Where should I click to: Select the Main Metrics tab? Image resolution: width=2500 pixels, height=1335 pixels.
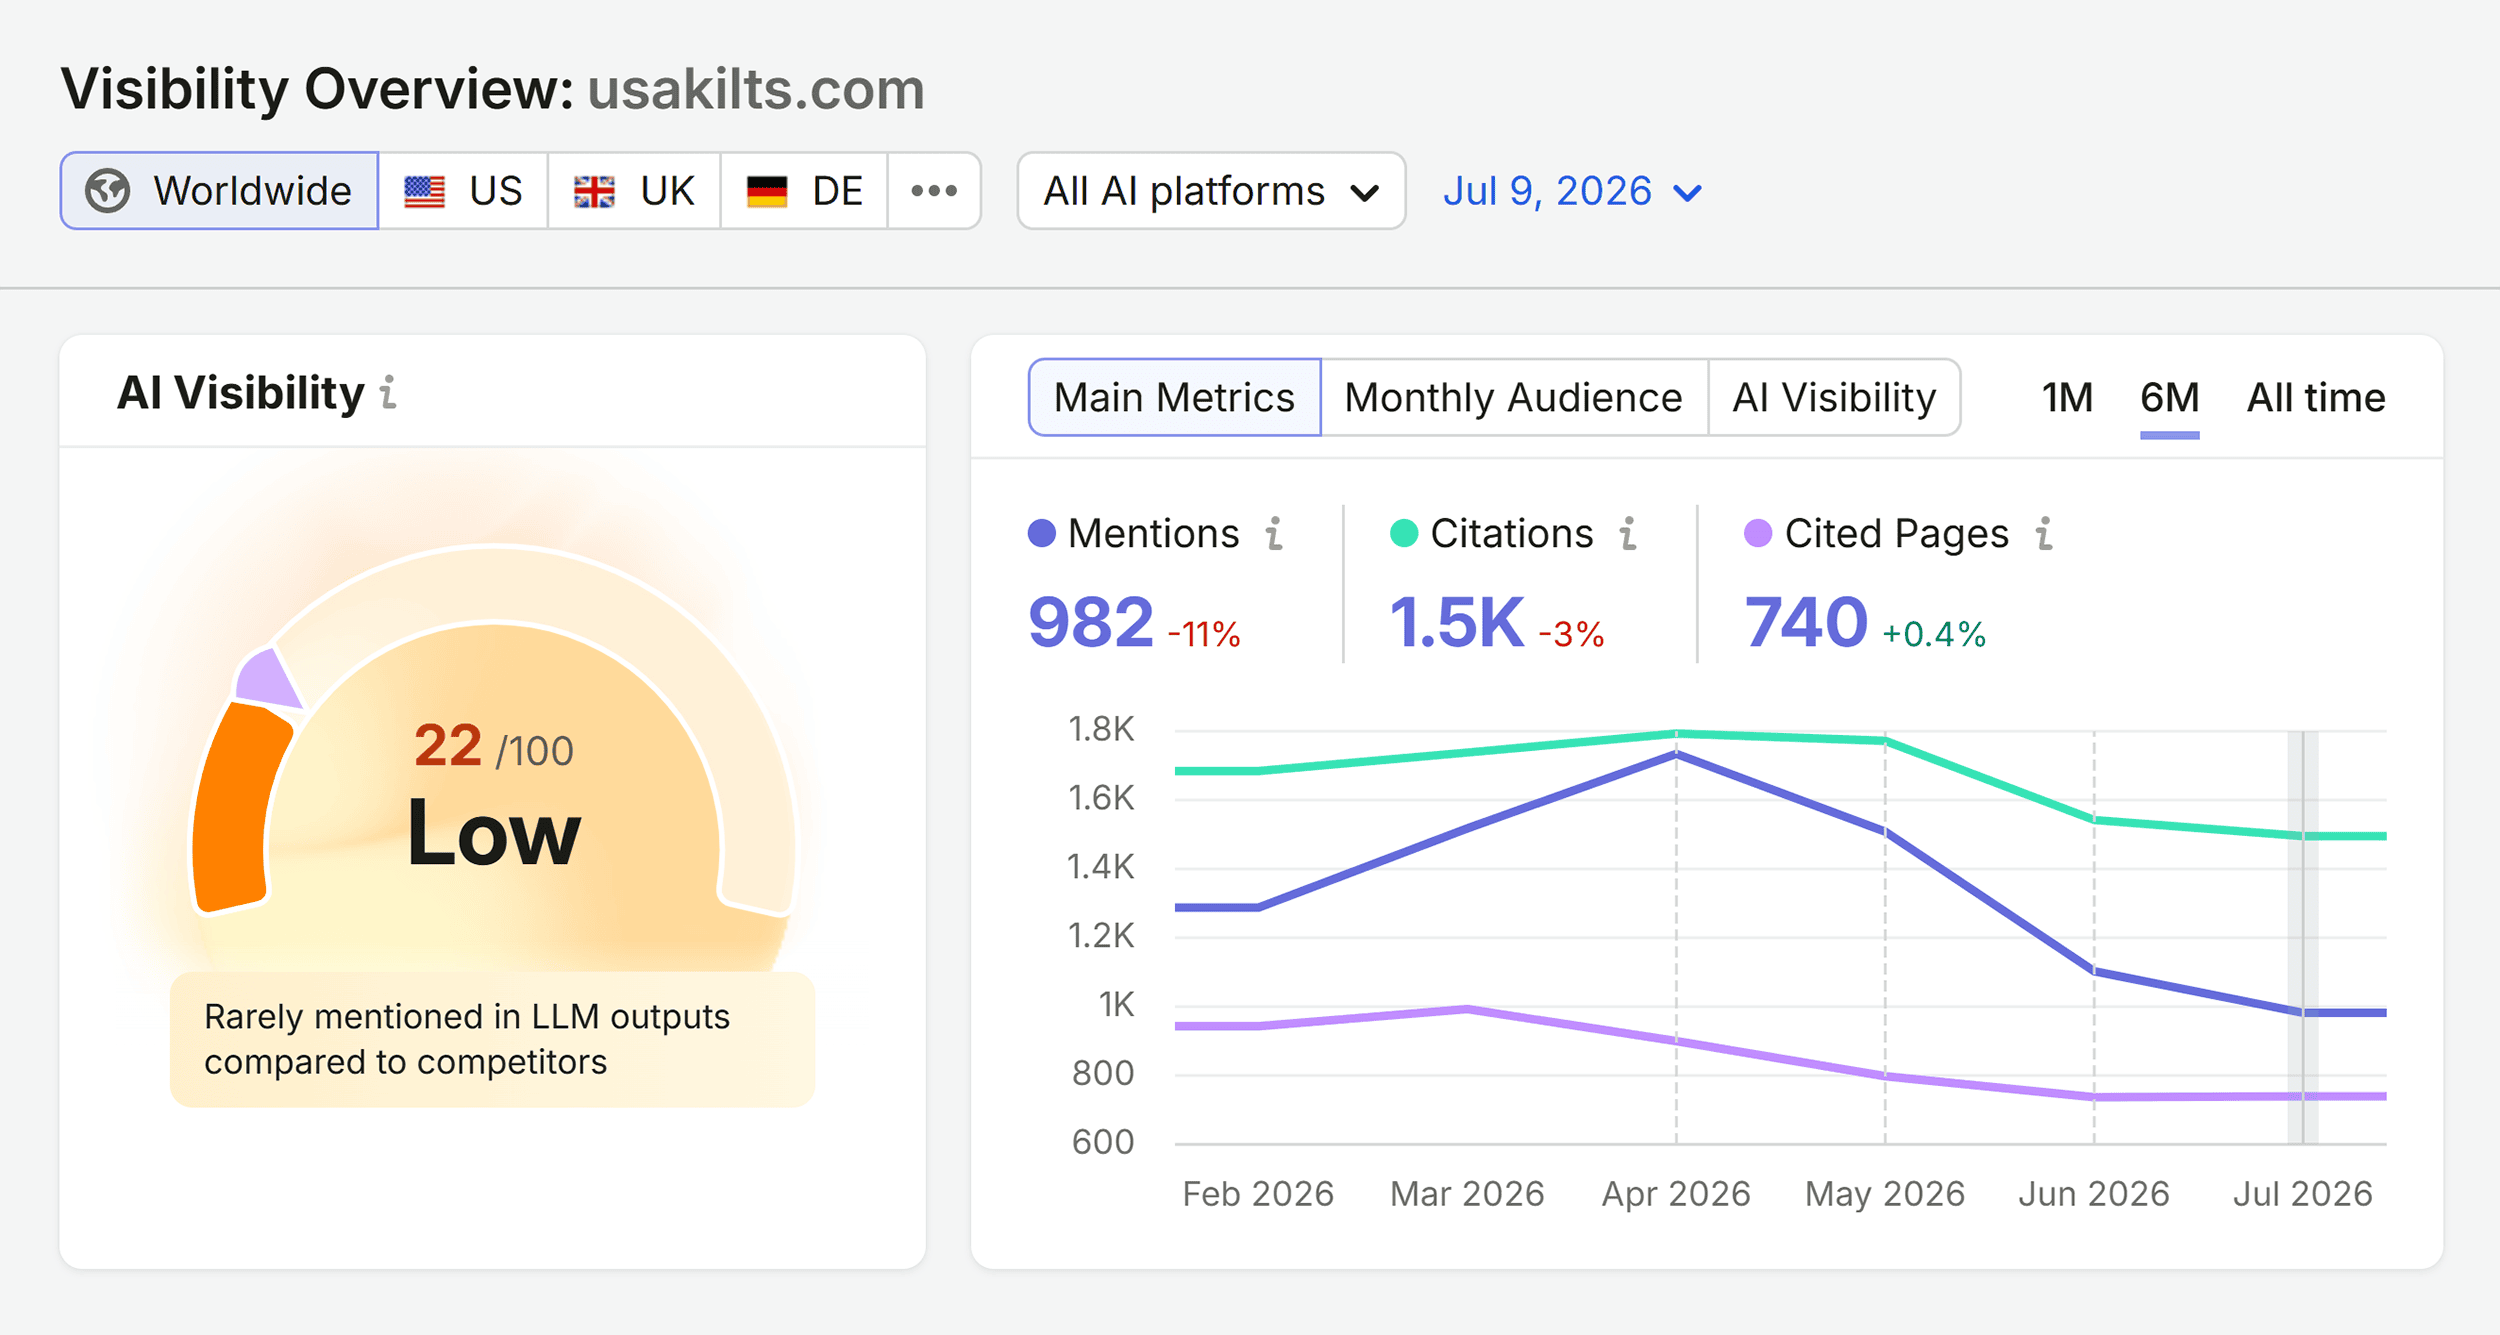pyautogui.click(x=1175, y=397)
